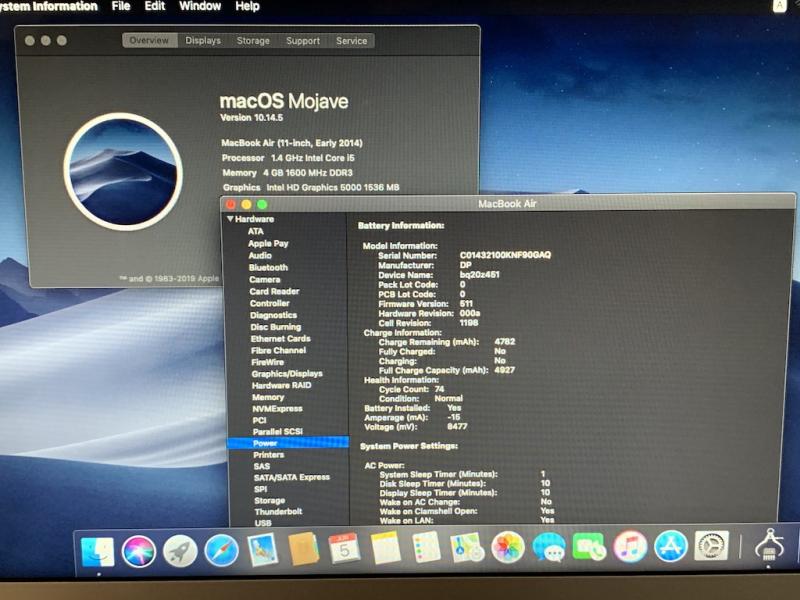Screen dimensions: 800x600
Task: Select Bluetooth in the sidebar
Action: click(x=268, y=267)
